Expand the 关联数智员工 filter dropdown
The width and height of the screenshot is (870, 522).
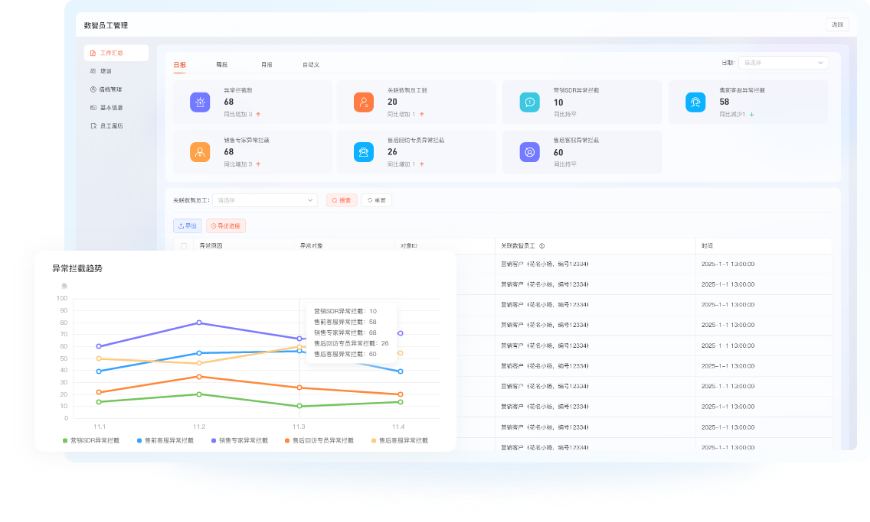pos(265,200)
